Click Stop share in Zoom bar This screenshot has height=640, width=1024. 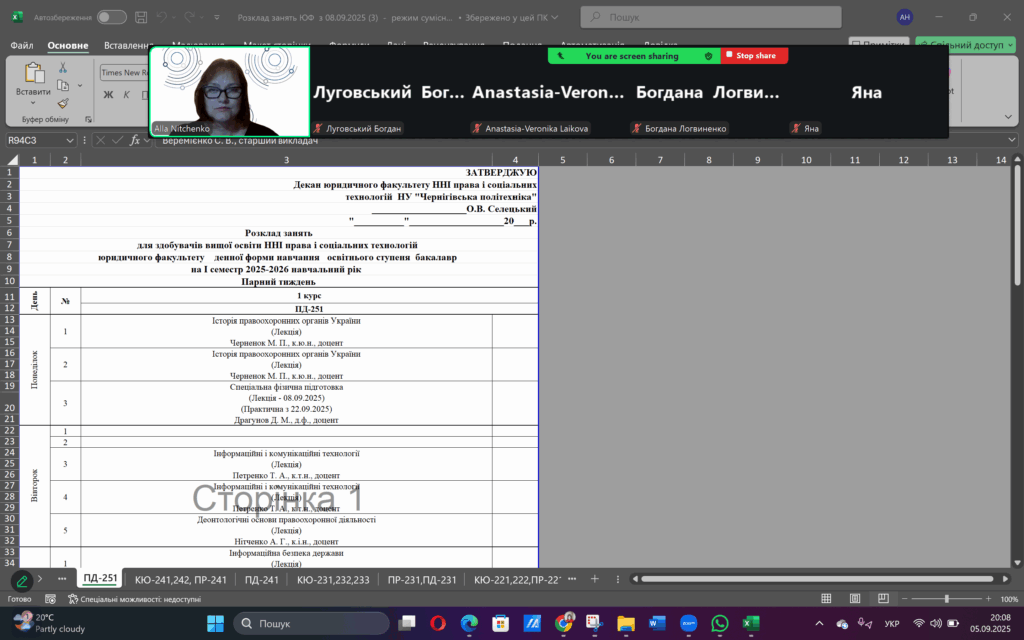pos(754,56)
